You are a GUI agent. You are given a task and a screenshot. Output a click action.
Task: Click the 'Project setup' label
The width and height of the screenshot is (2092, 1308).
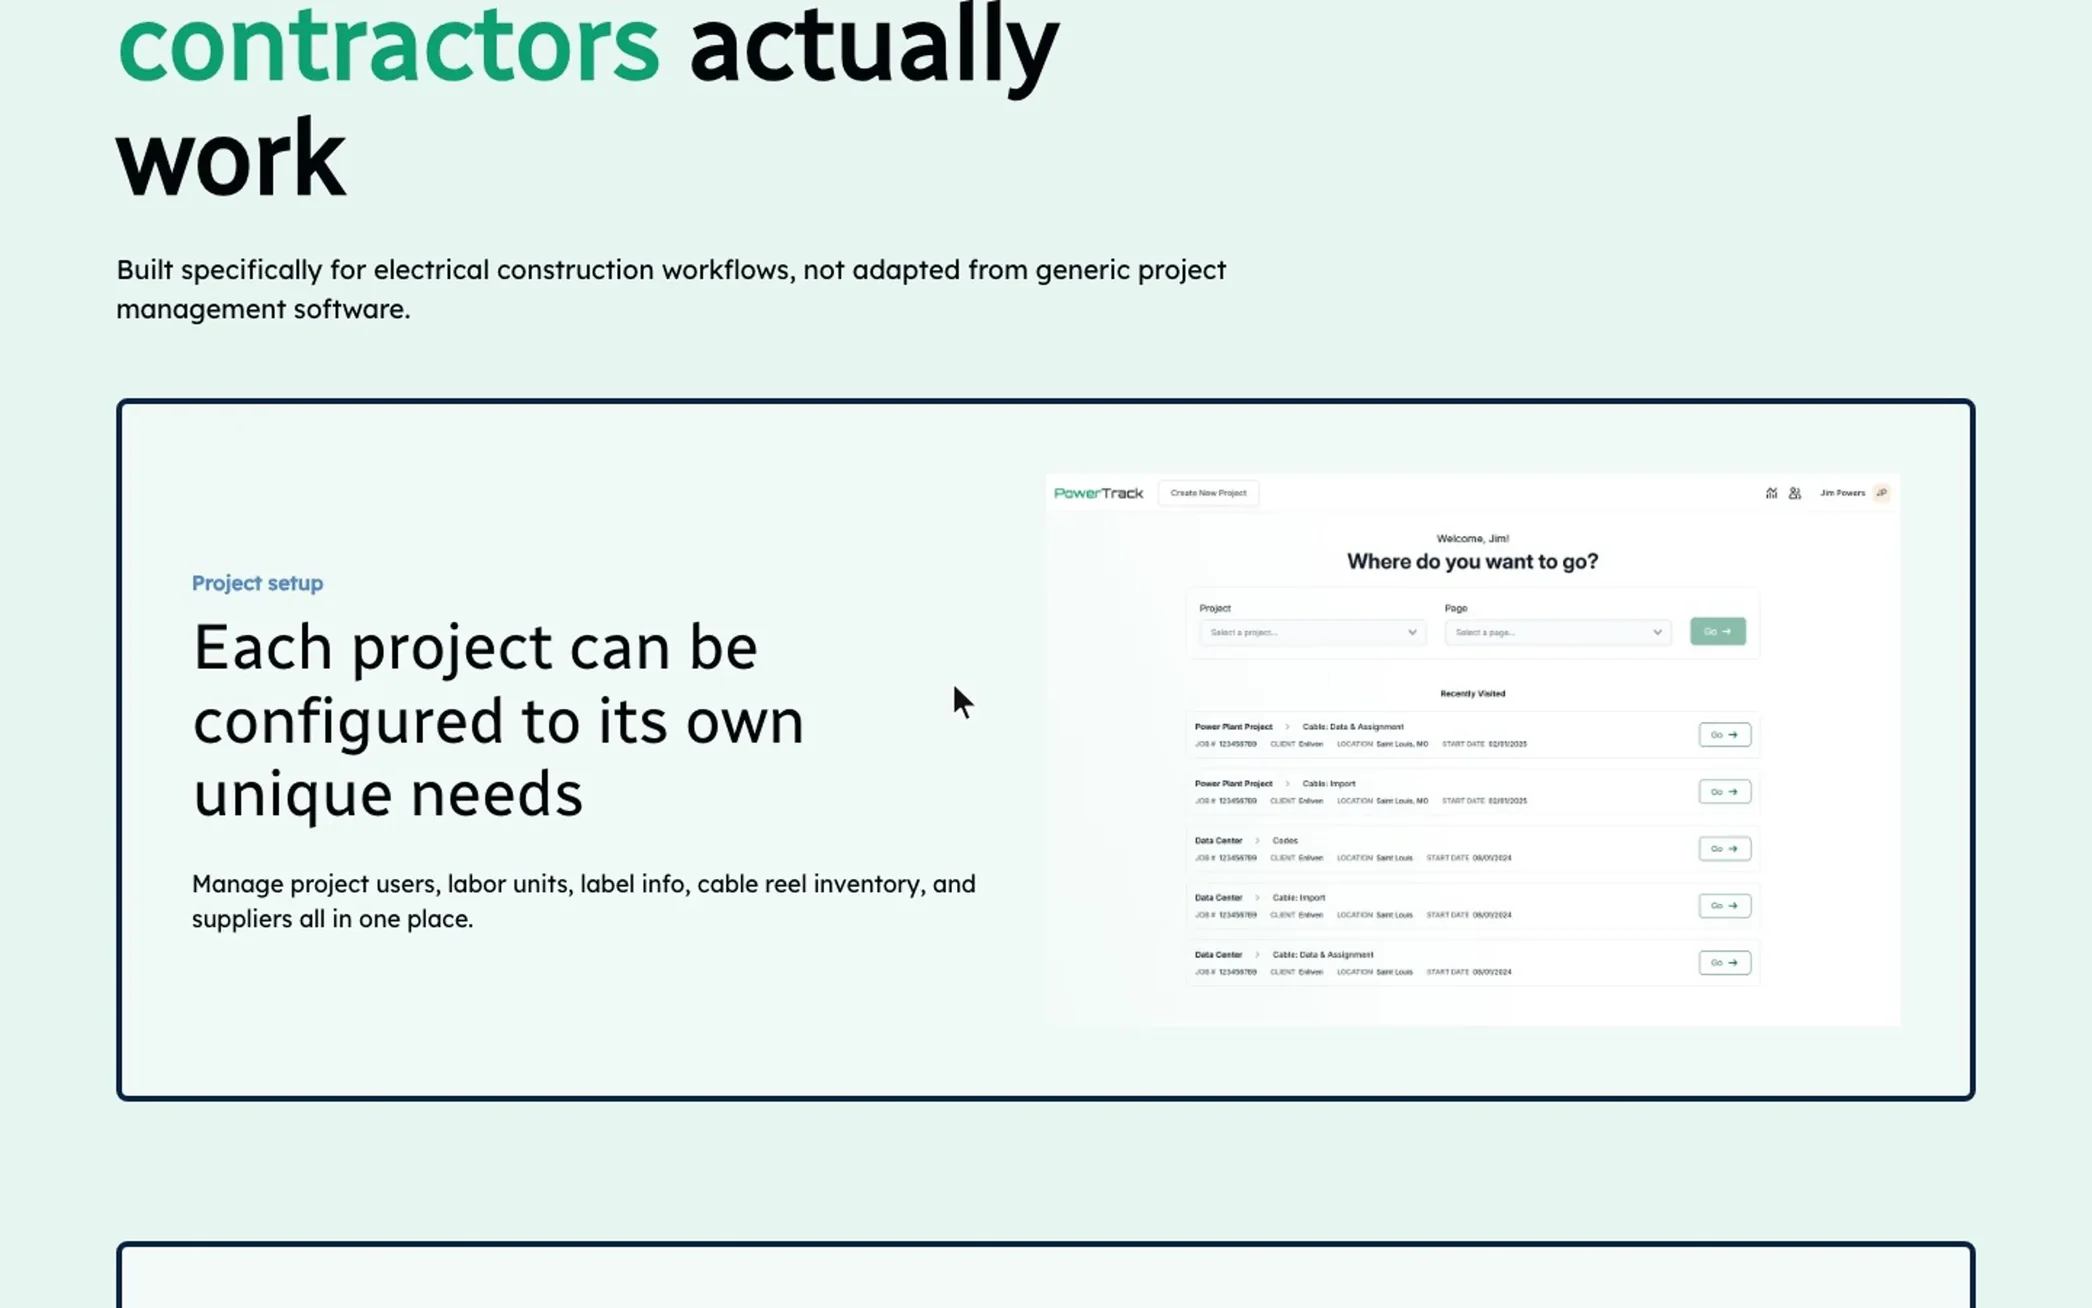tap(257, 583)
